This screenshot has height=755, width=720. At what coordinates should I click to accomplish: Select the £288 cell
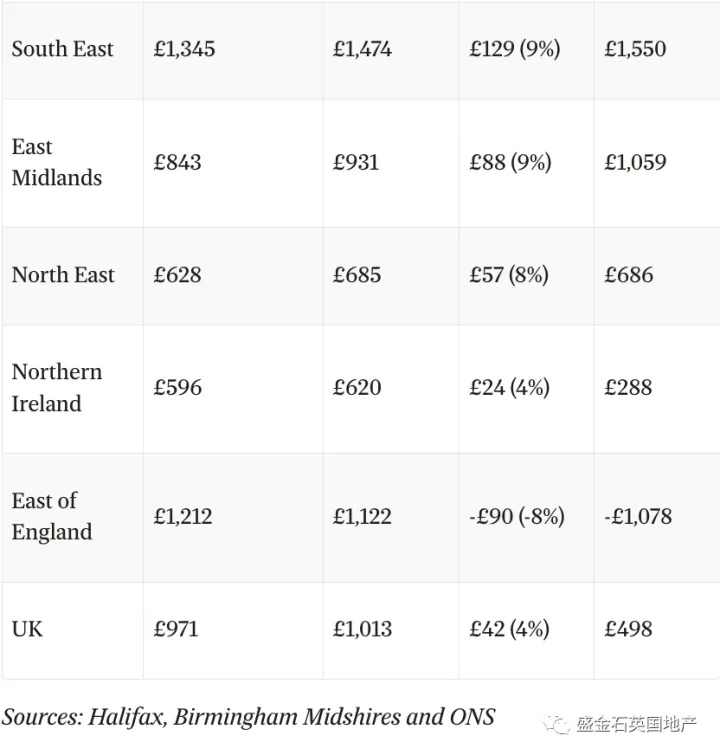pos(628,388)
